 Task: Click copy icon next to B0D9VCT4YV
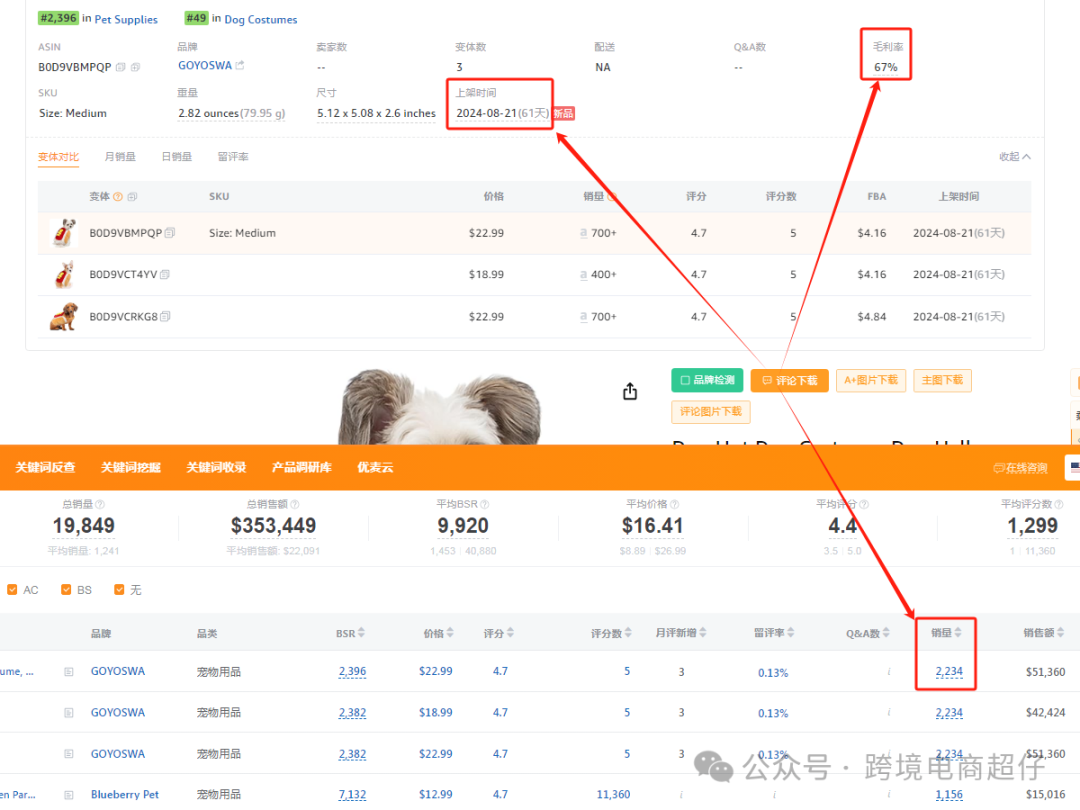pyautogui.click(x=165, y=274)
